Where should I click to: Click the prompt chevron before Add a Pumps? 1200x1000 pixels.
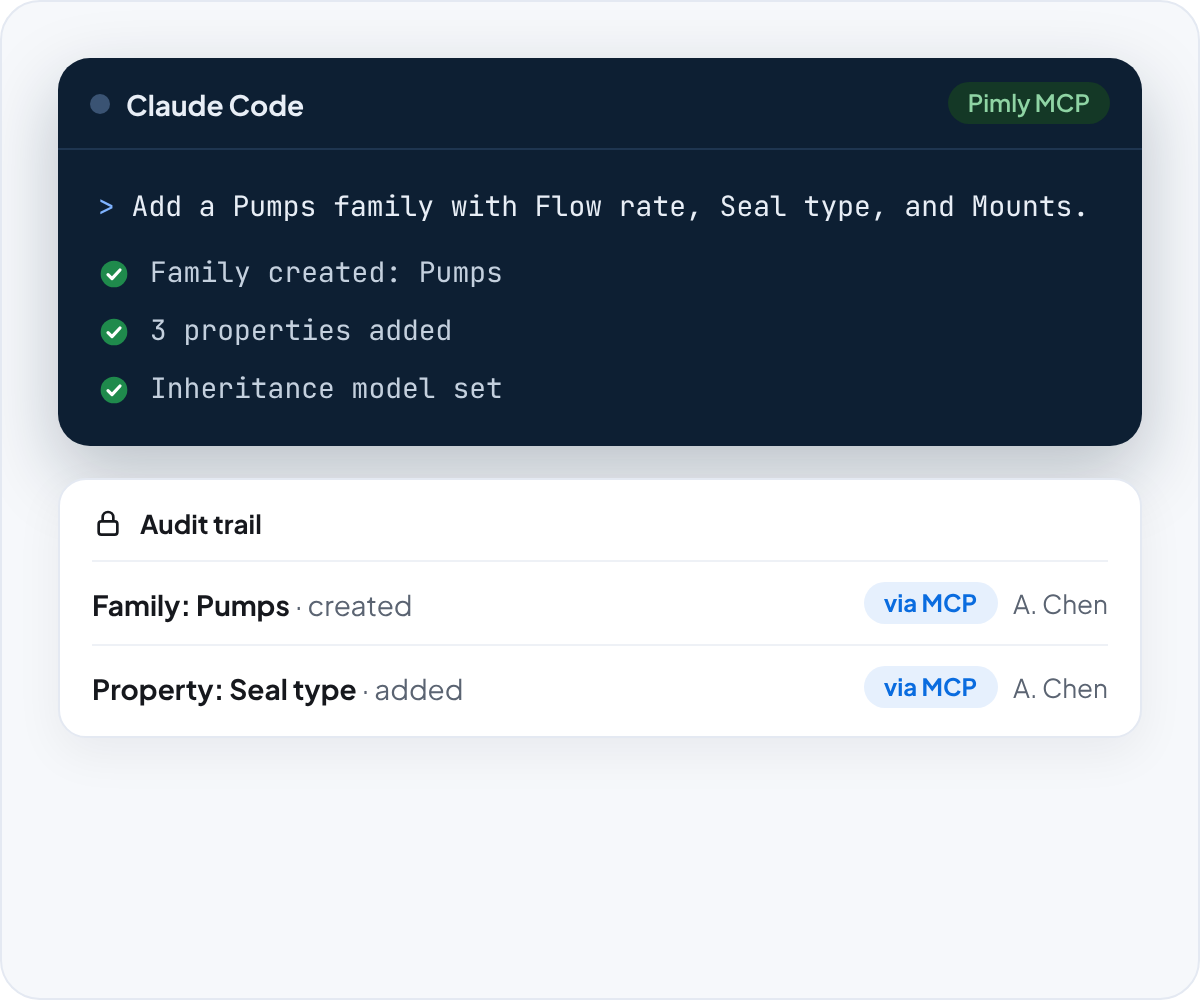tap(106, 207)
